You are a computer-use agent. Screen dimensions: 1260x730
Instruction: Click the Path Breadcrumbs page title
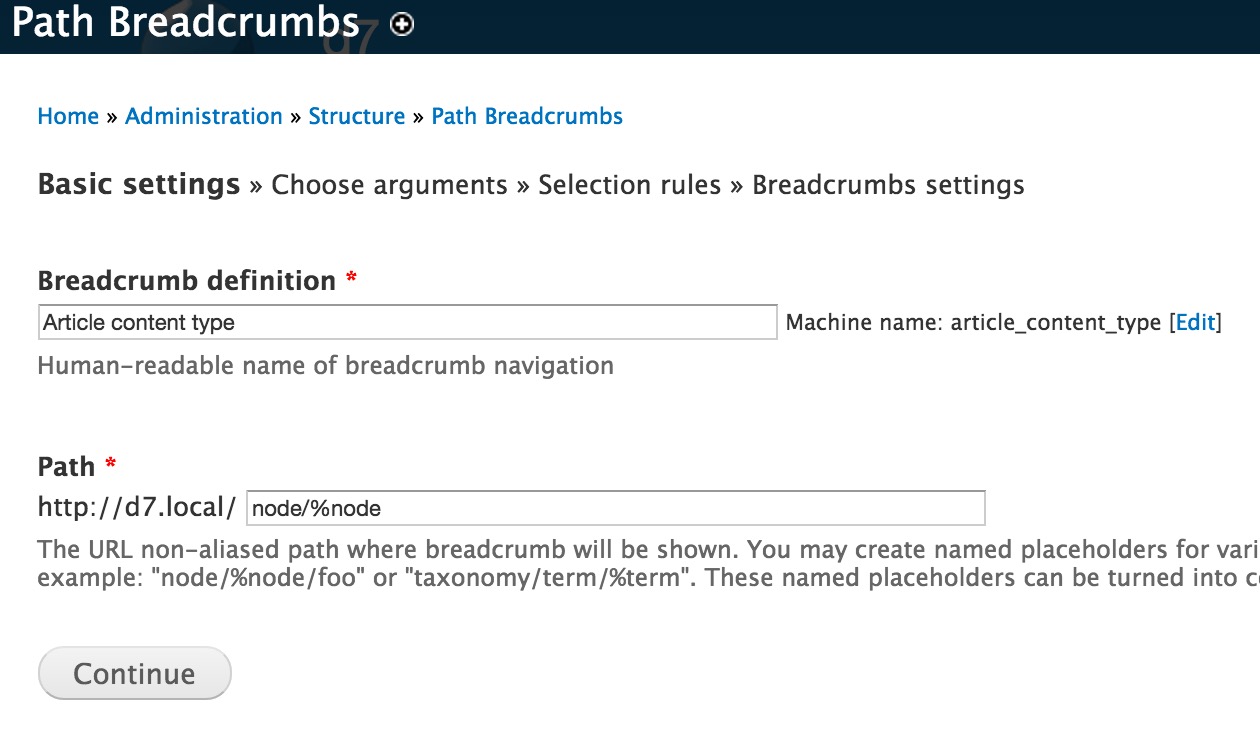click(x=186, y=22)
